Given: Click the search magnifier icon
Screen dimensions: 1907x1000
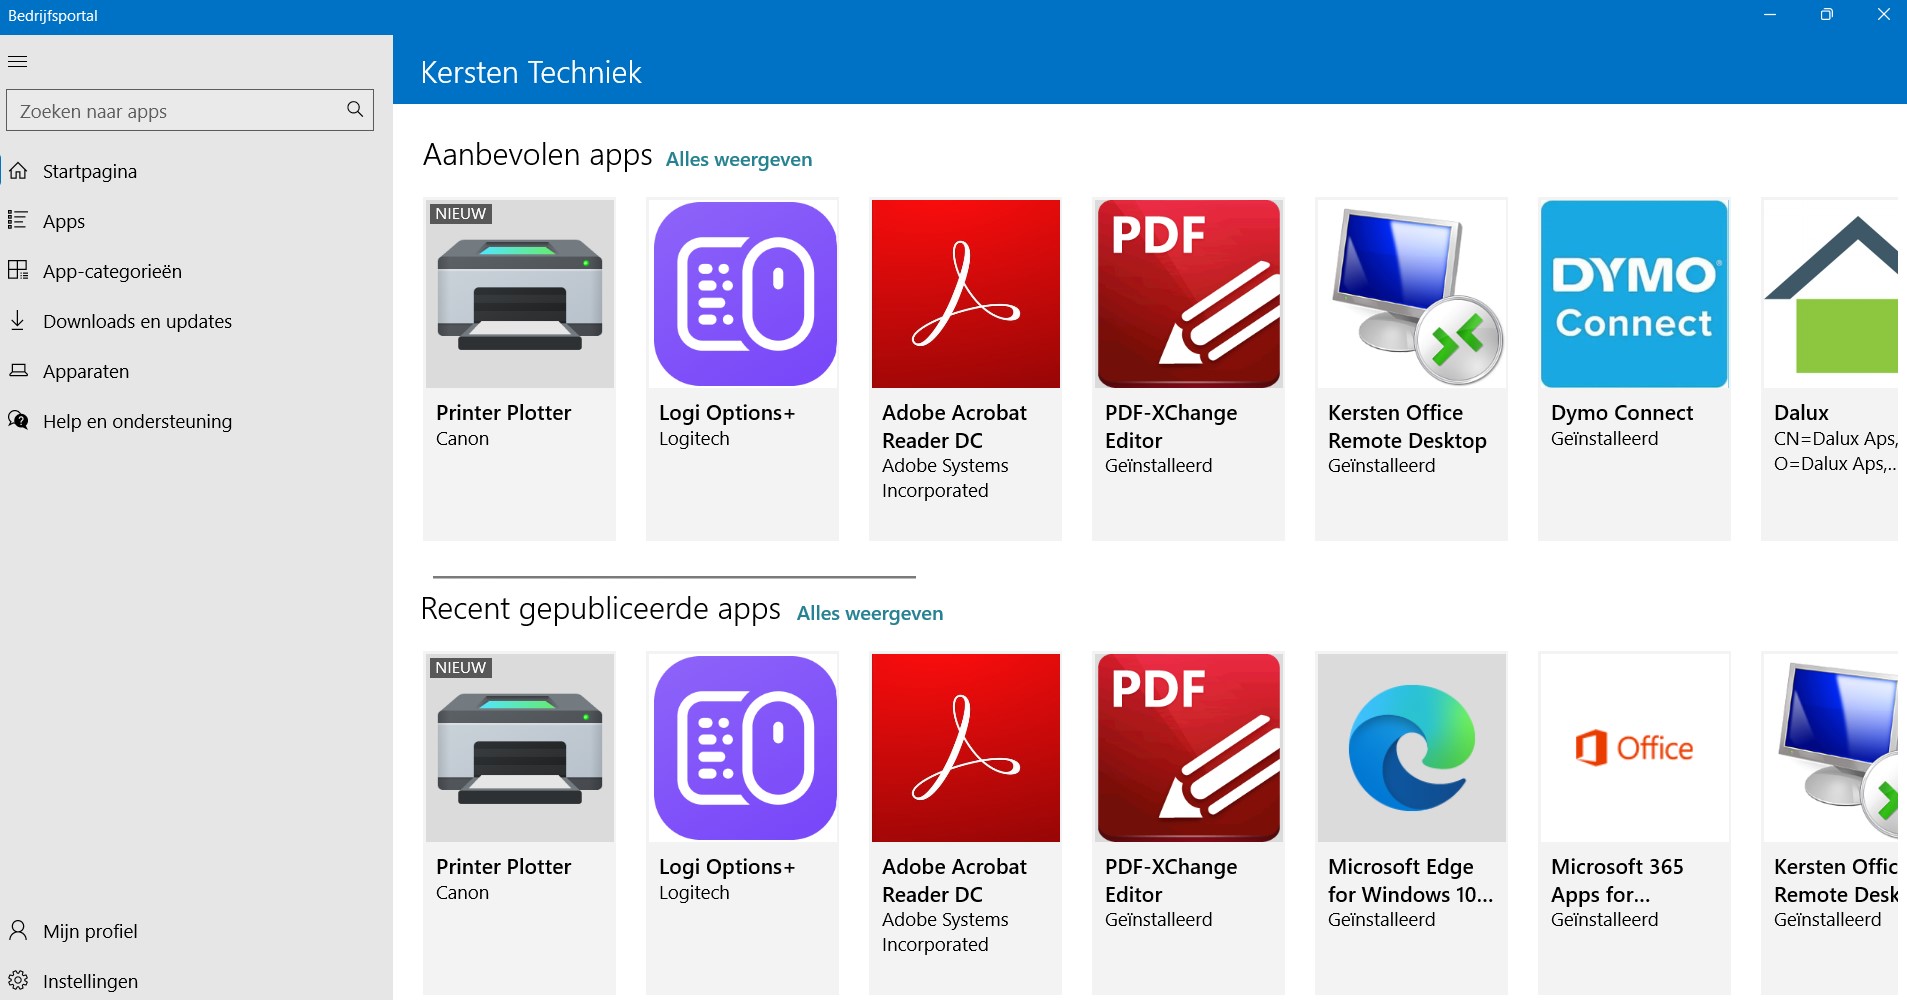Looking at the screenshot, I should [x=355, y=110].
